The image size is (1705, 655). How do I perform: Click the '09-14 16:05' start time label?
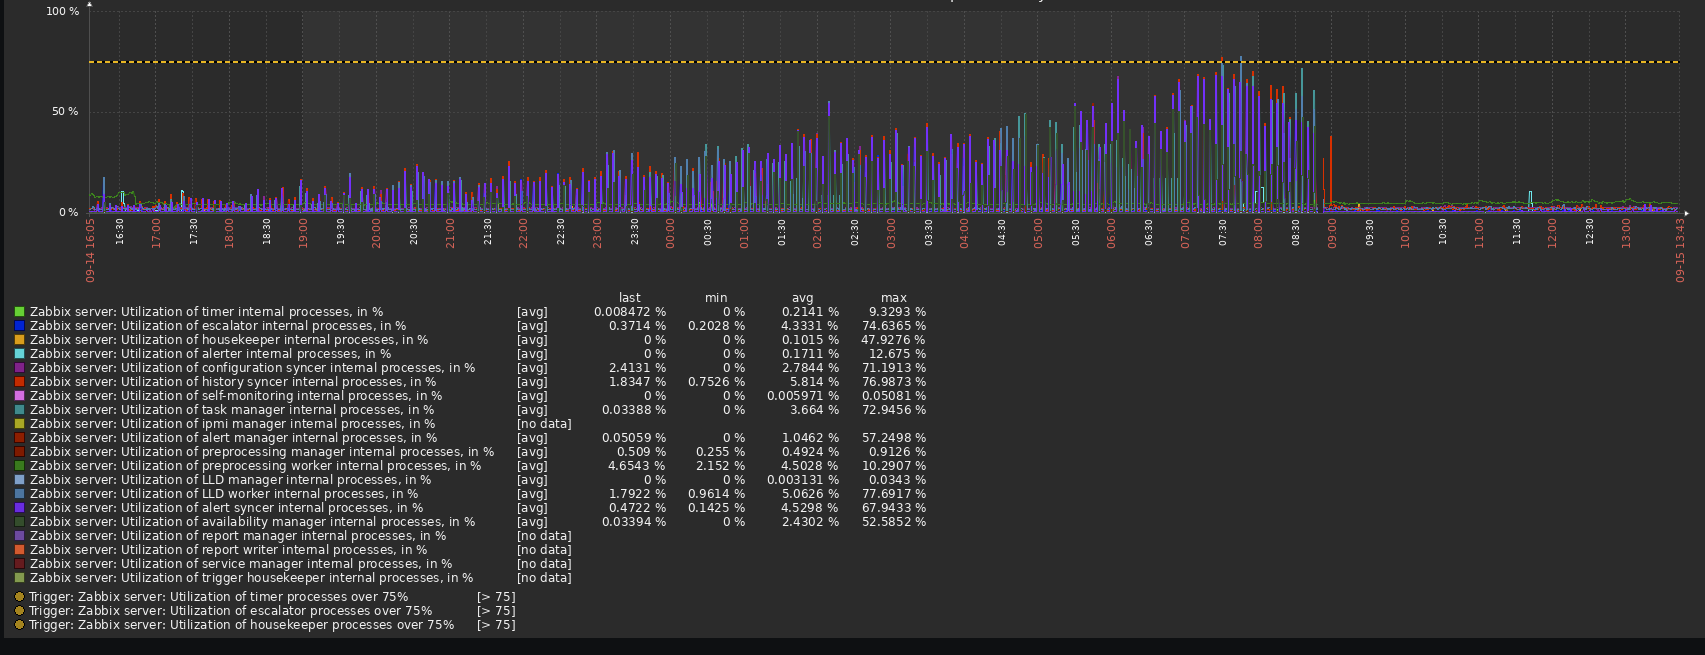[90, 252]
